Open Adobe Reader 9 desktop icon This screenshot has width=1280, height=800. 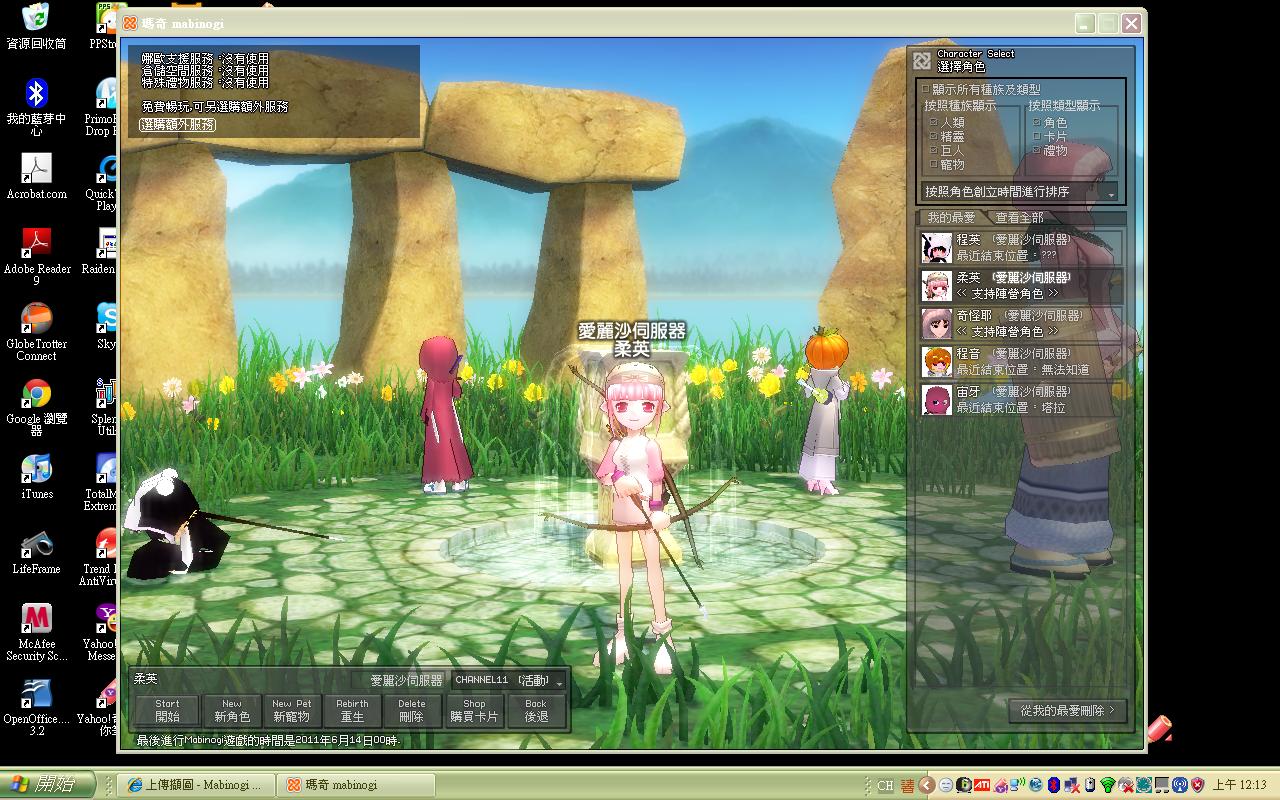pyautogui.click(x=37, y=244)
